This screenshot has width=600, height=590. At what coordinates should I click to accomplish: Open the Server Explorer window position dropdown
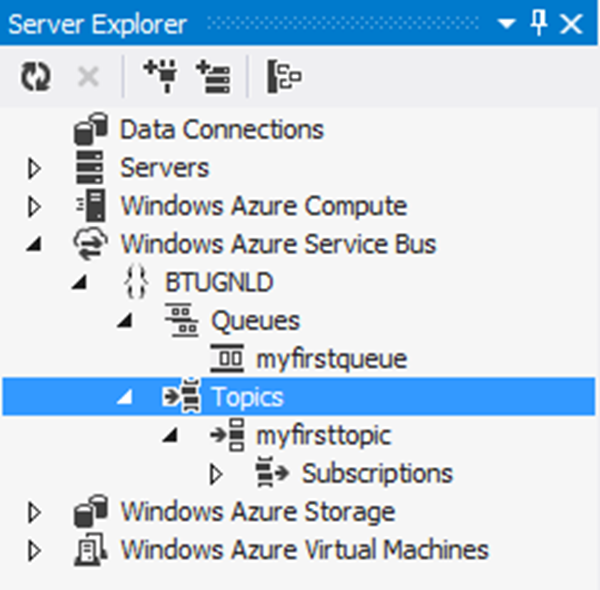click(508, 23)
